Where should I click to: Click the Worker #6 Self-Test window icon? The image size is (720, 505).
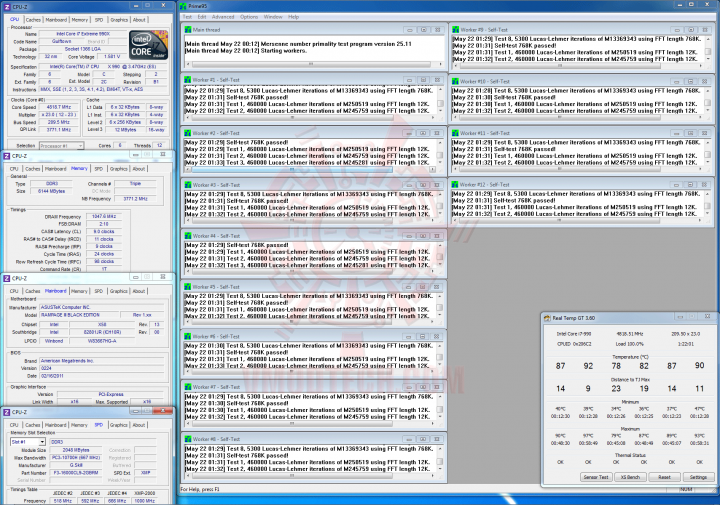click(x=188, y=337)
